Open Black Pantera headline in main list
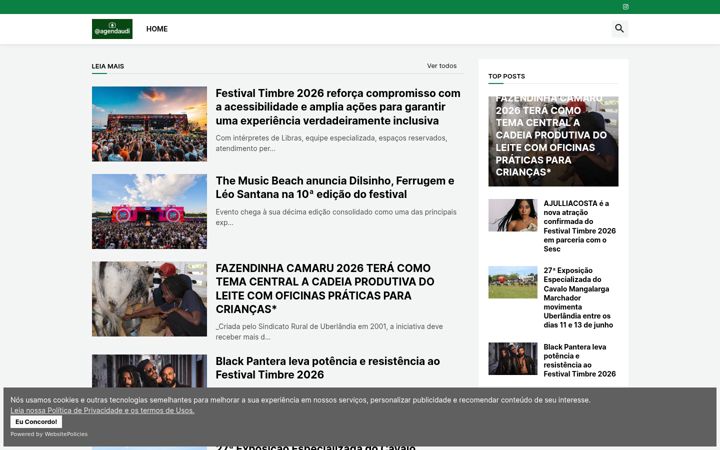The image size is (720, 450). click(x=328, y=368)
